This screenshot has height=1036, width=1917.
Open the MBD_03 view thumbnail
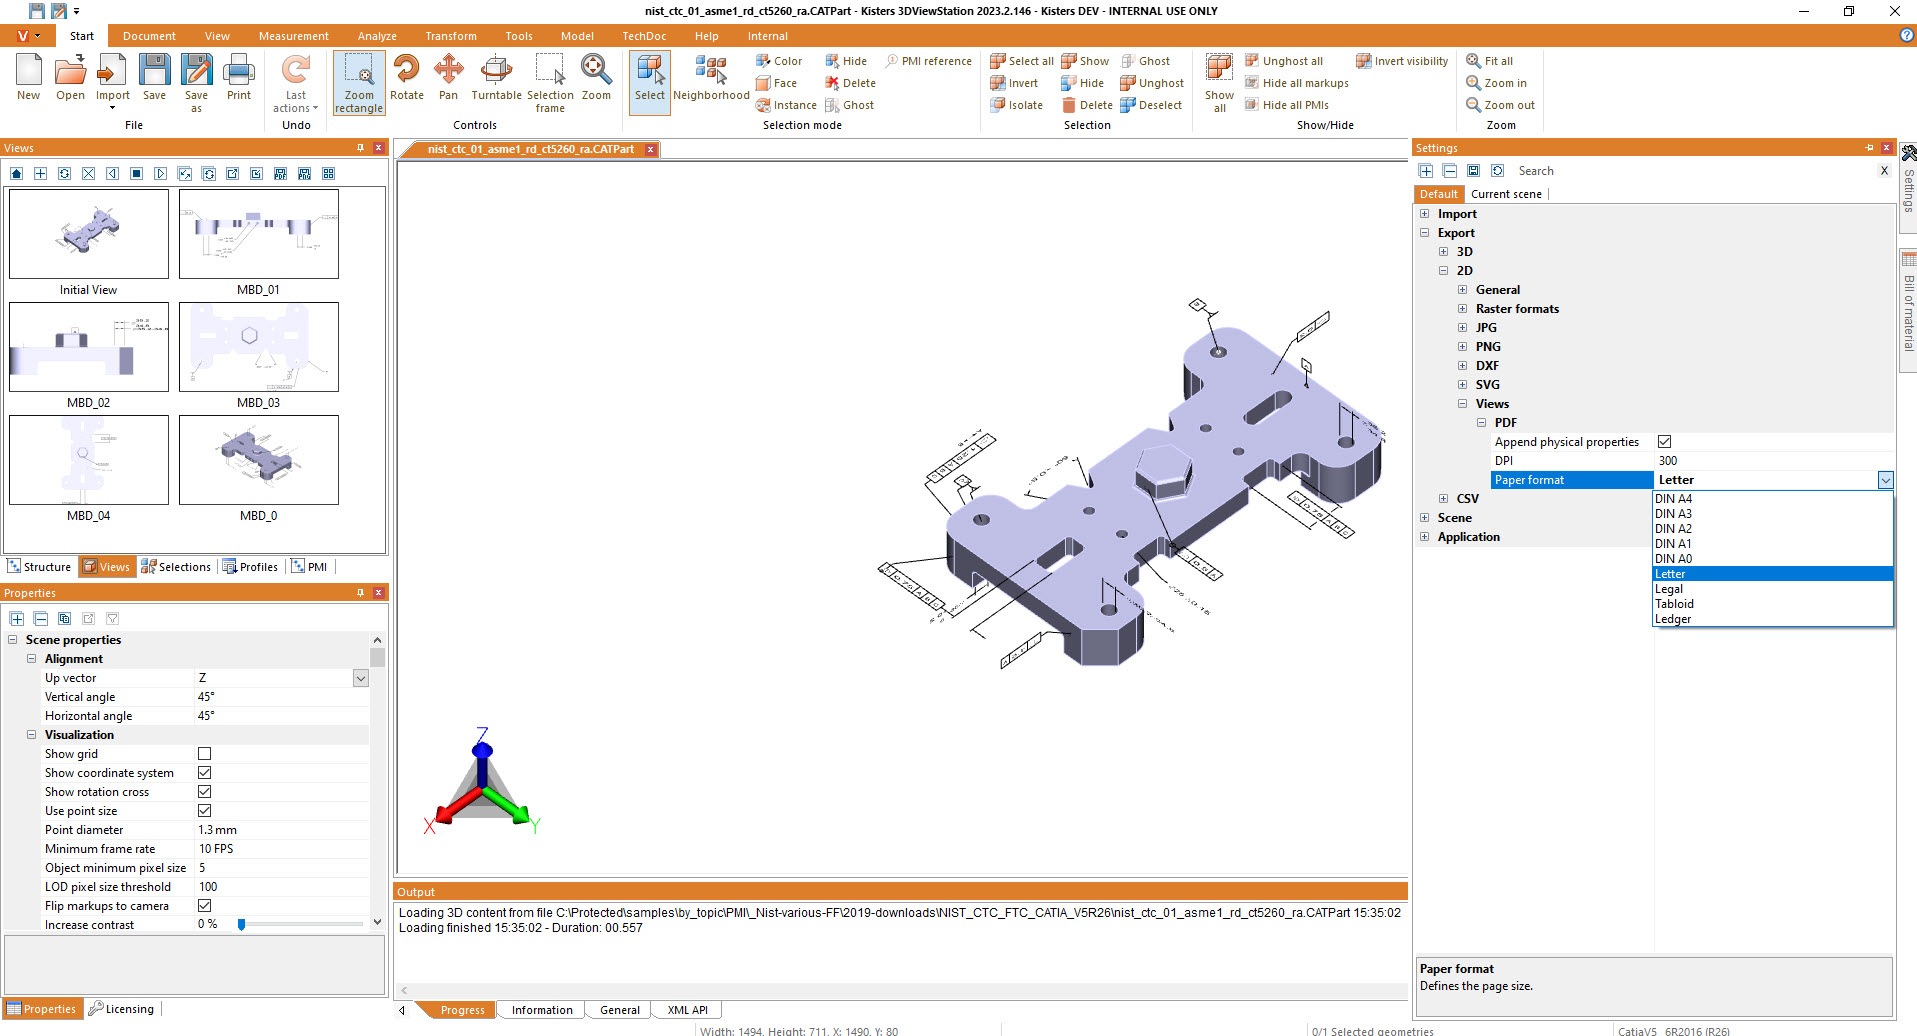[259, 347]
